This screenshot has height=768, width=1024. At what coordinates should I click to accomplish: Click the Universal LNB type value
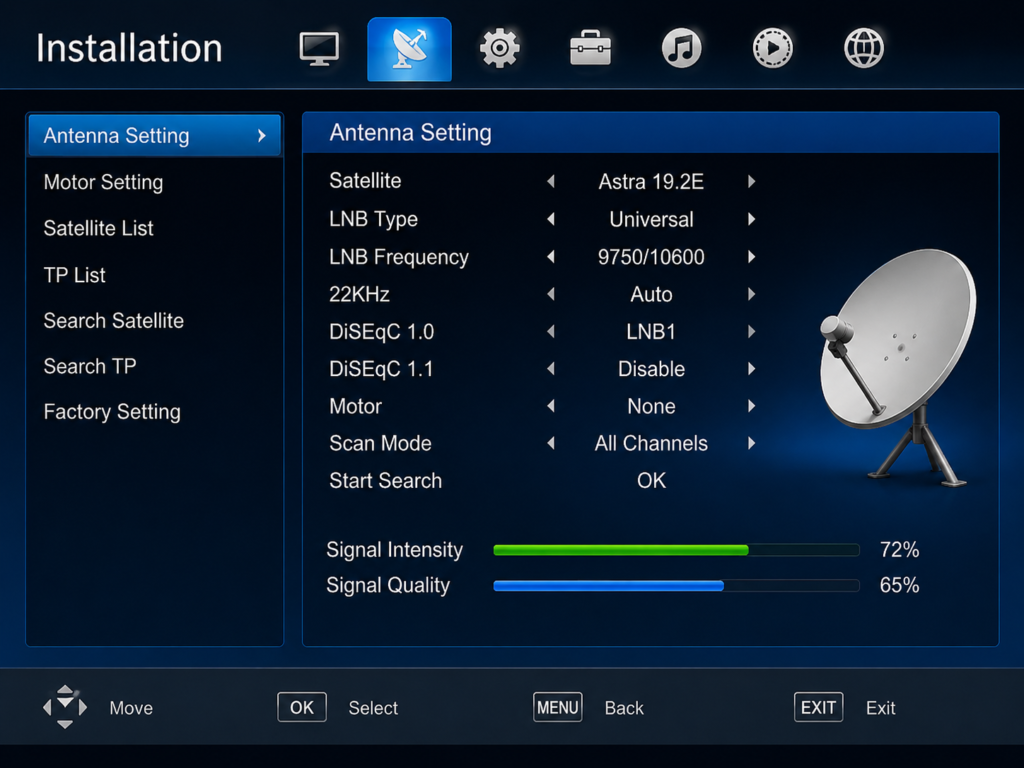[651, 219]
